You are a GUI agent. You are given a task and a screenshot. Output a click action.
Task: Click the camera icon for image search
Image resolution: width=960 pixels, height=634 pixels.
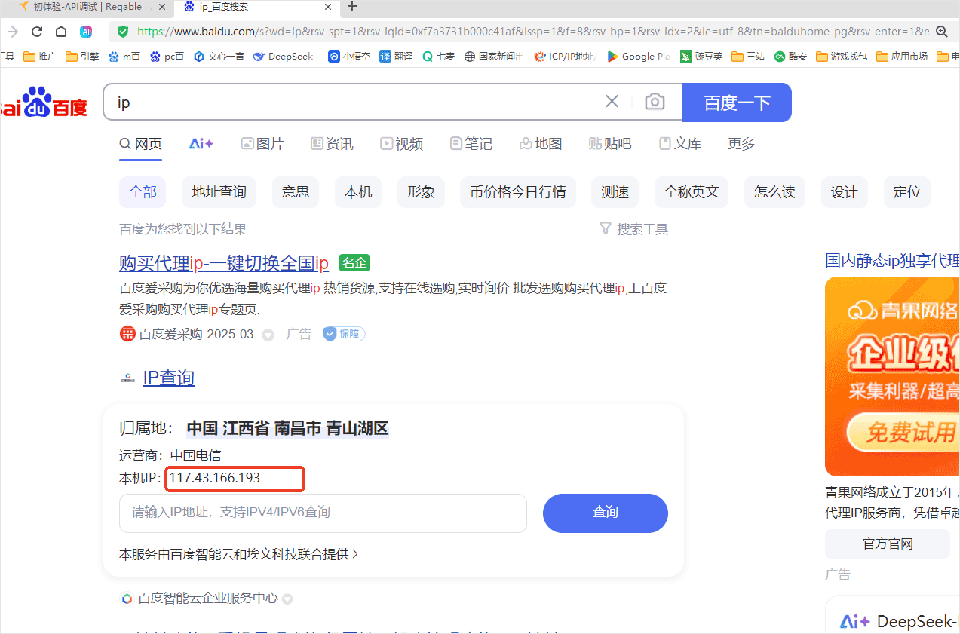tap(654, 102)
